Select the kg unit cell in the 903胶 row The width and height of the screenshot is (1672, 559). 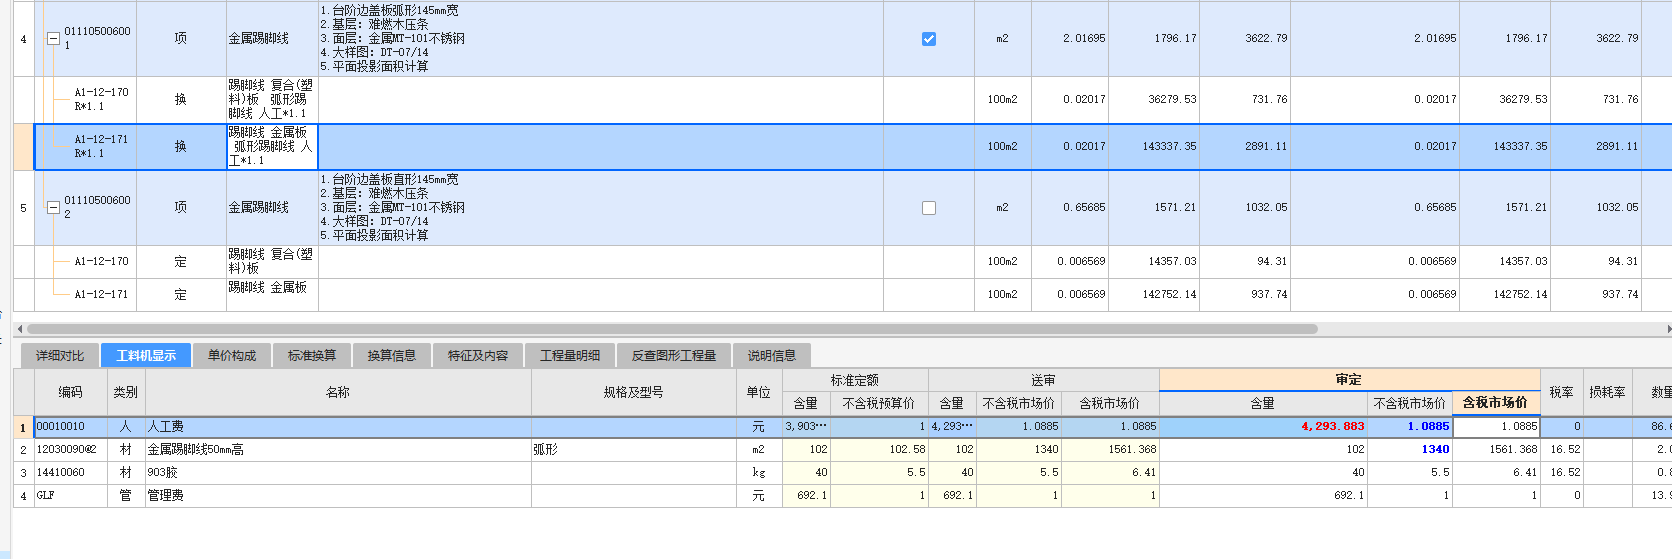(759, 472)
